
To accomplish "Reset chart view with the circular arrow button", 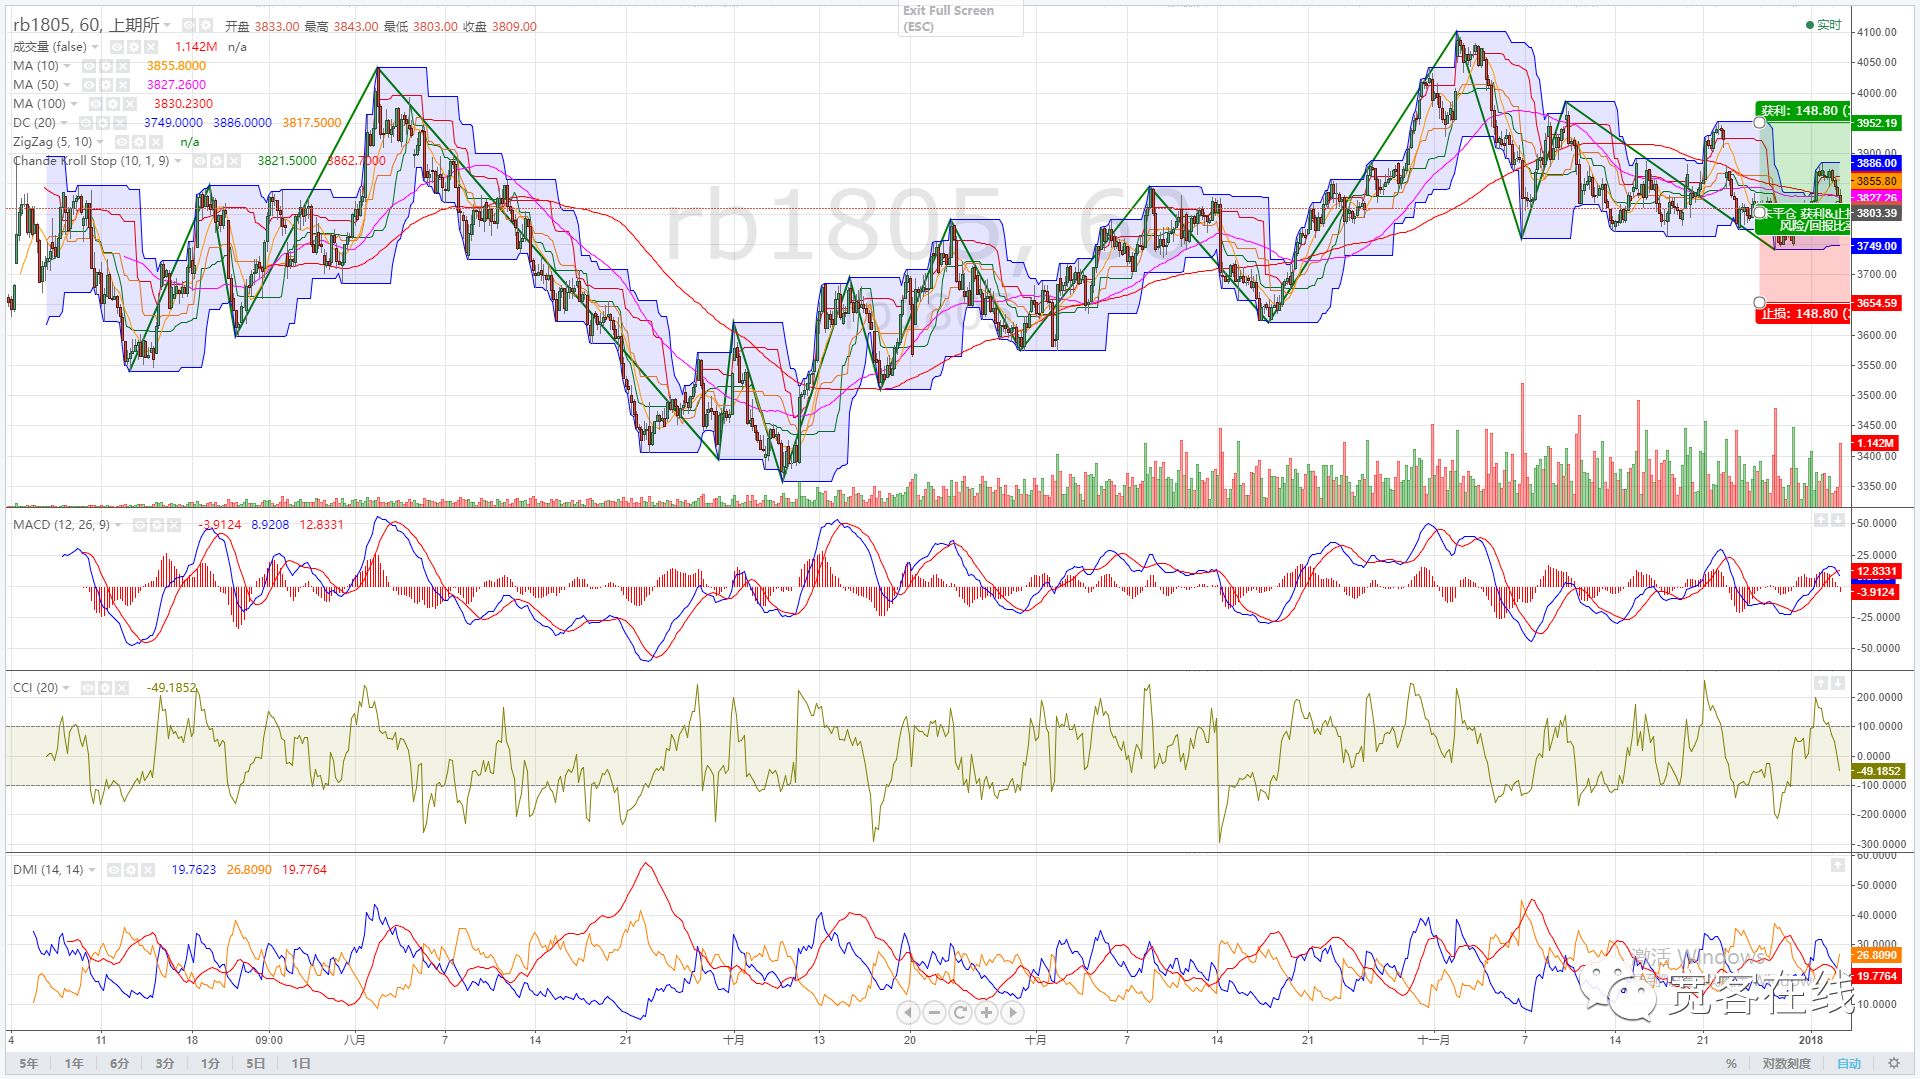I will pyautogui.click(x=960, y=1013).
